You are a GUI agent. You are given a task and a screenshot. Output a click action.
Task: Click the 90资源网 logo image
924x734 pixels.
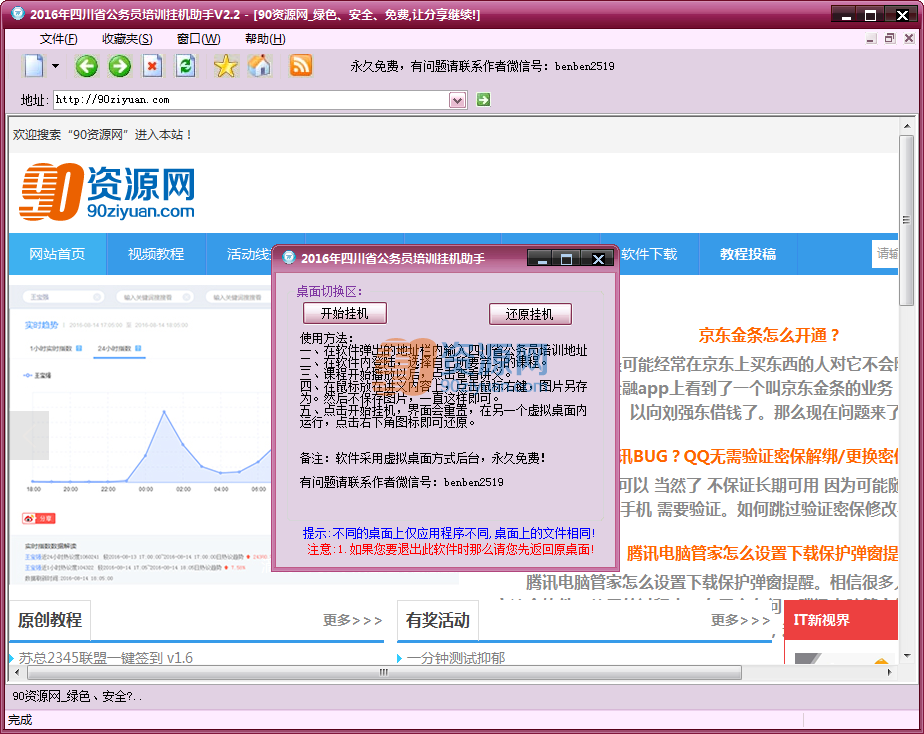[x=107, y=192]
